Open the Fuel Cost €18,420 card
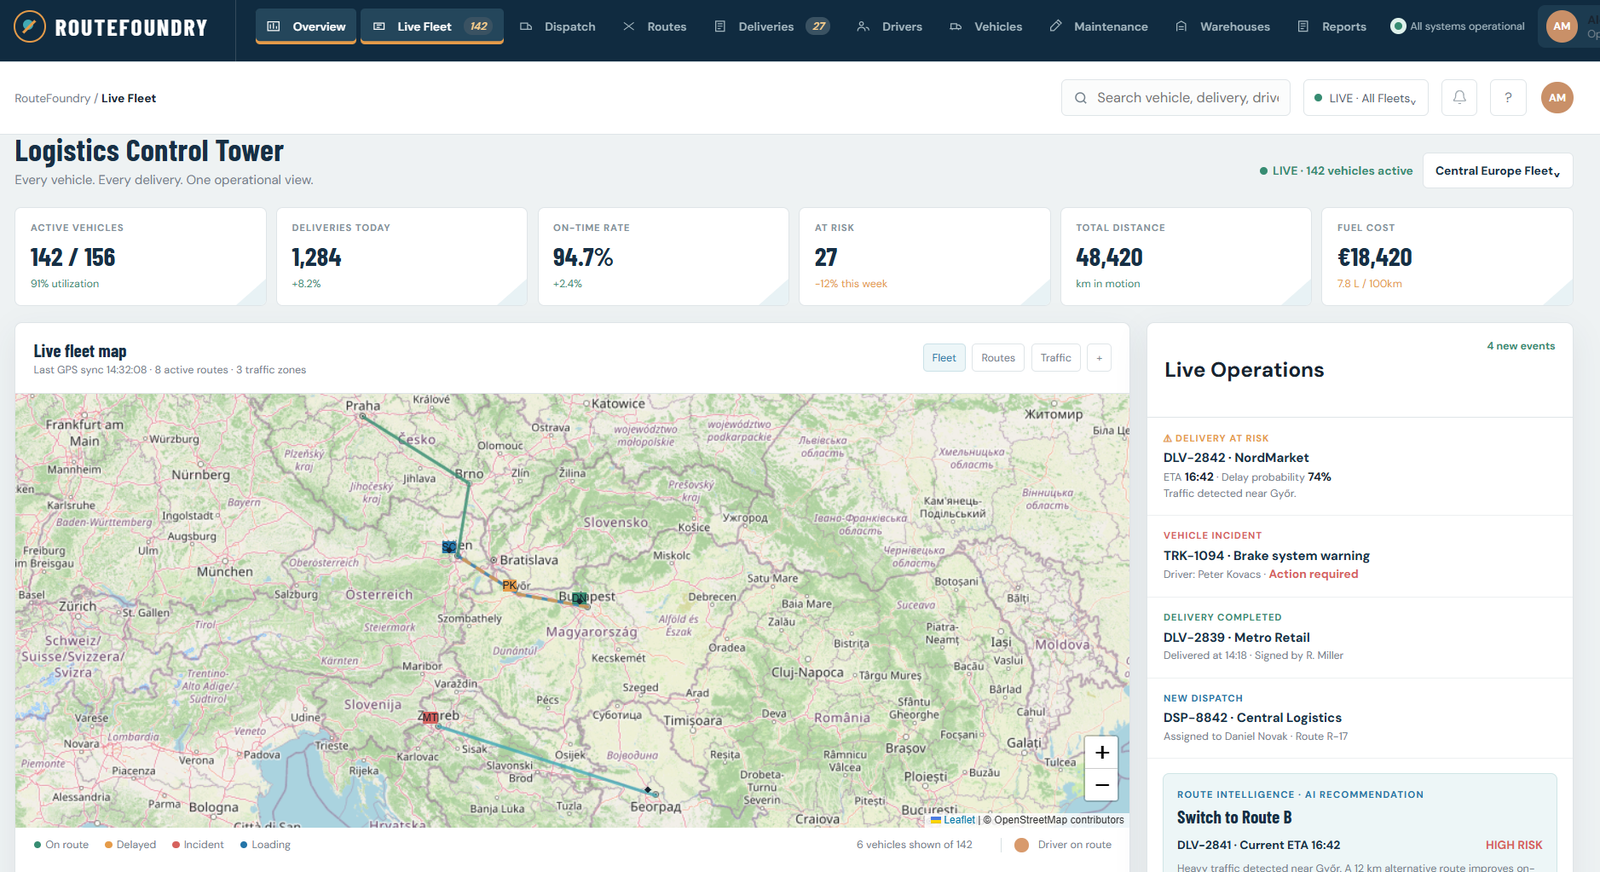1600x872 pixels. click(x=1447, y=256)
